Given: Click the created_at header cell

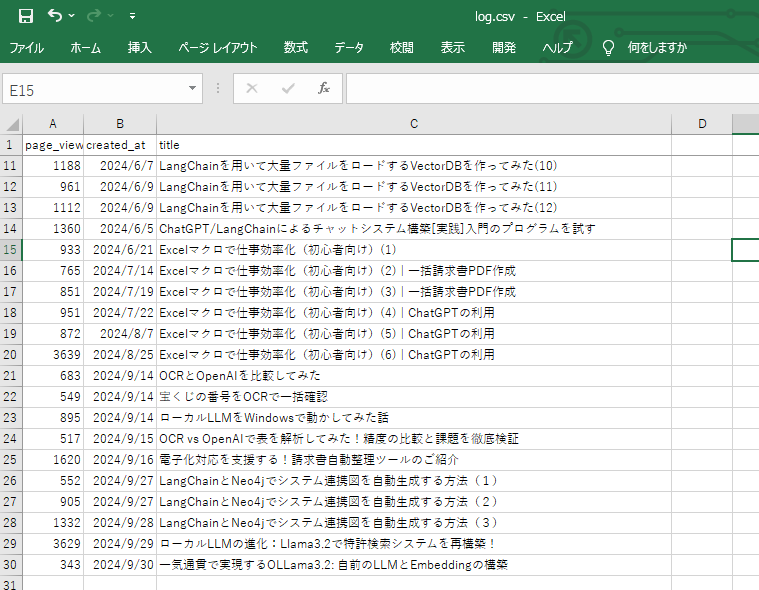Looking at the screenshot, I should pyautogui.click(x=120, y=145).
